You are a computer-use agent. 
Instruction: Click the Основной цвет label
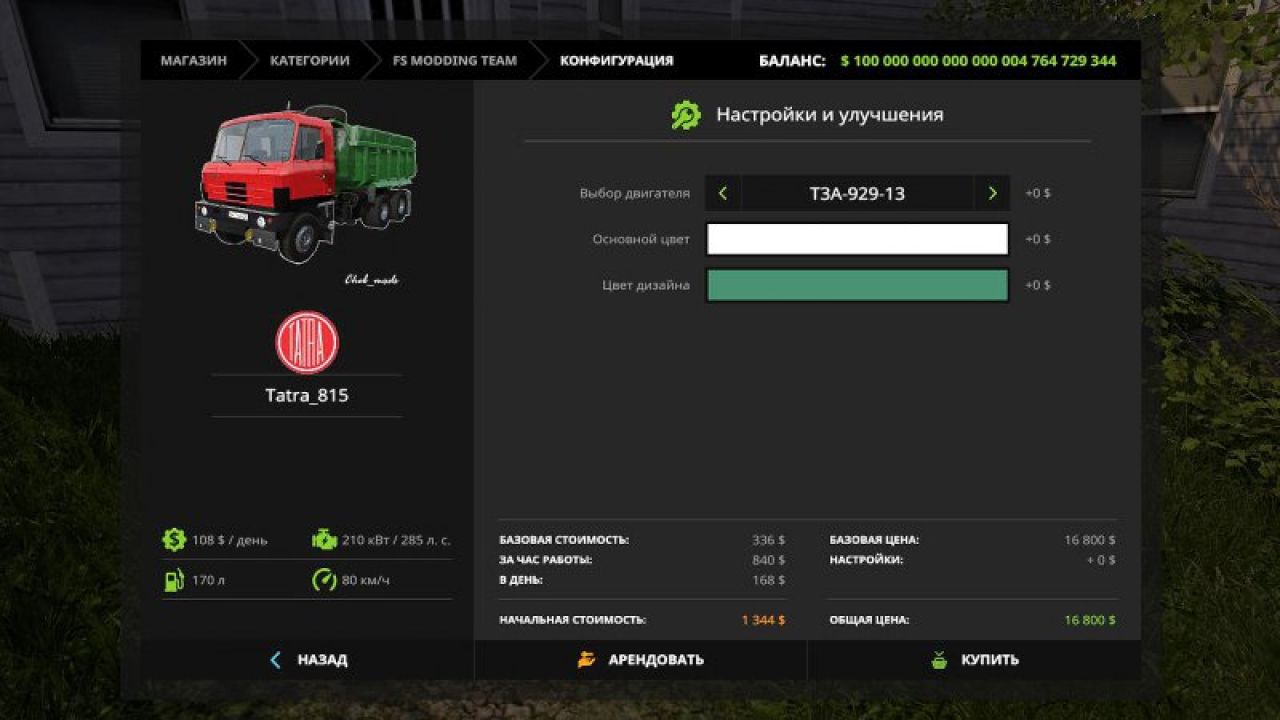tap(641, 239)
